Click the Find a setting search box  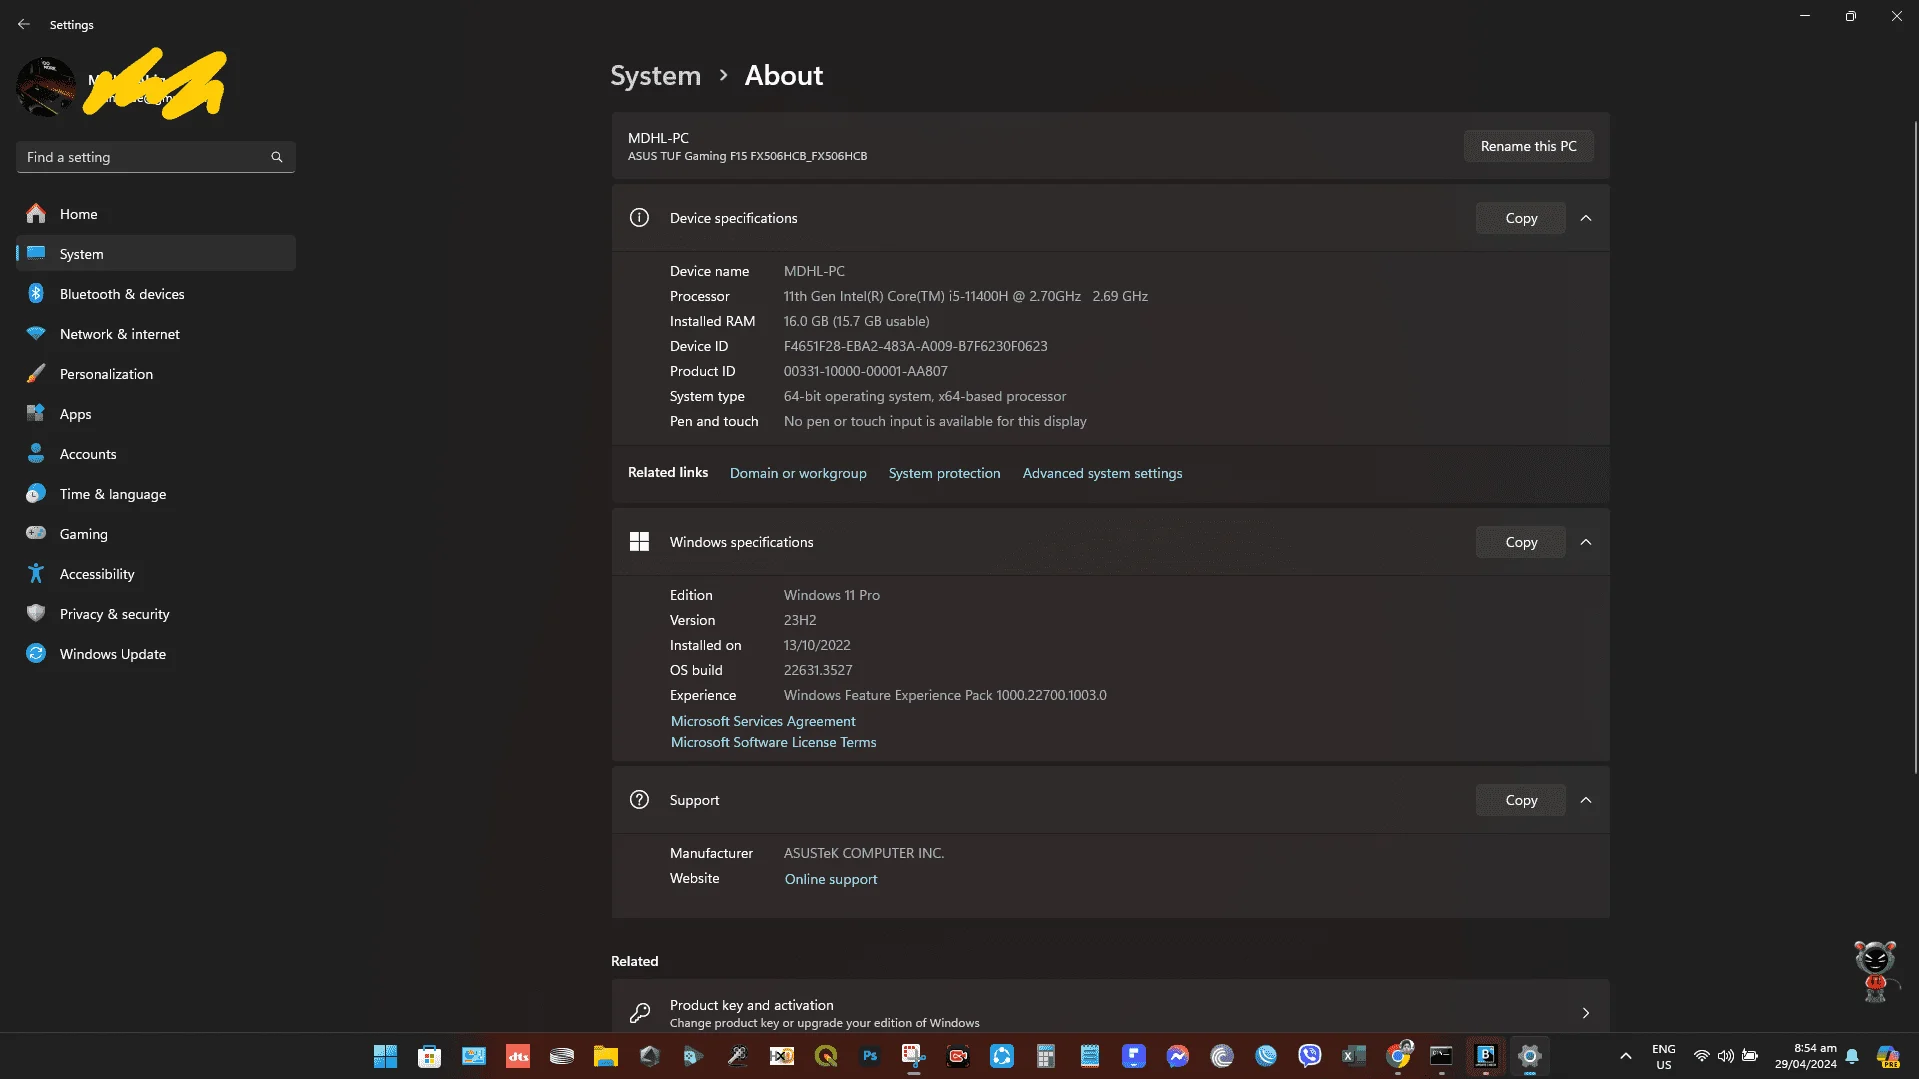(156, 157)
